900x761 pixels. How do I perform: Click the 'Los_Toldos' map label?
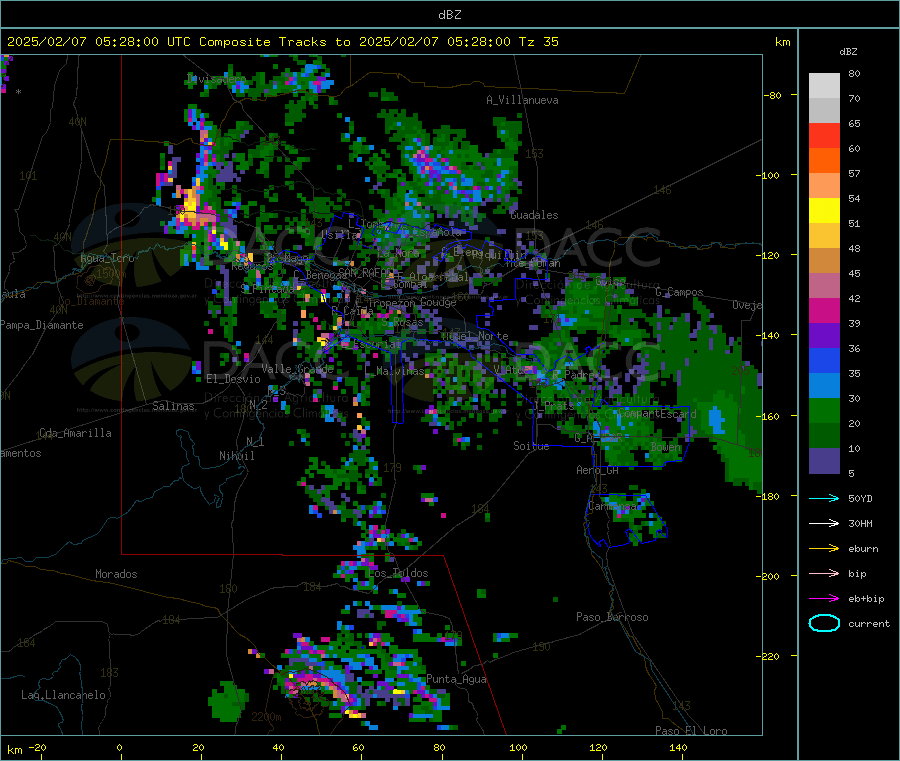click(398, 573)
